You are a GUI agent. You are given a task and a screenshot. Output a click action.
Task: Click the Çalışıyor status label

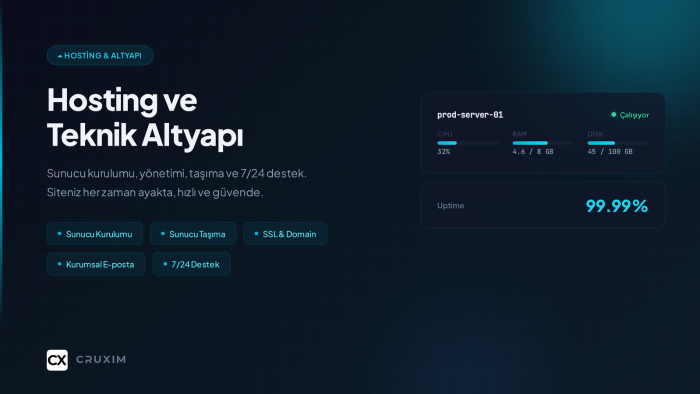point(634,115)
